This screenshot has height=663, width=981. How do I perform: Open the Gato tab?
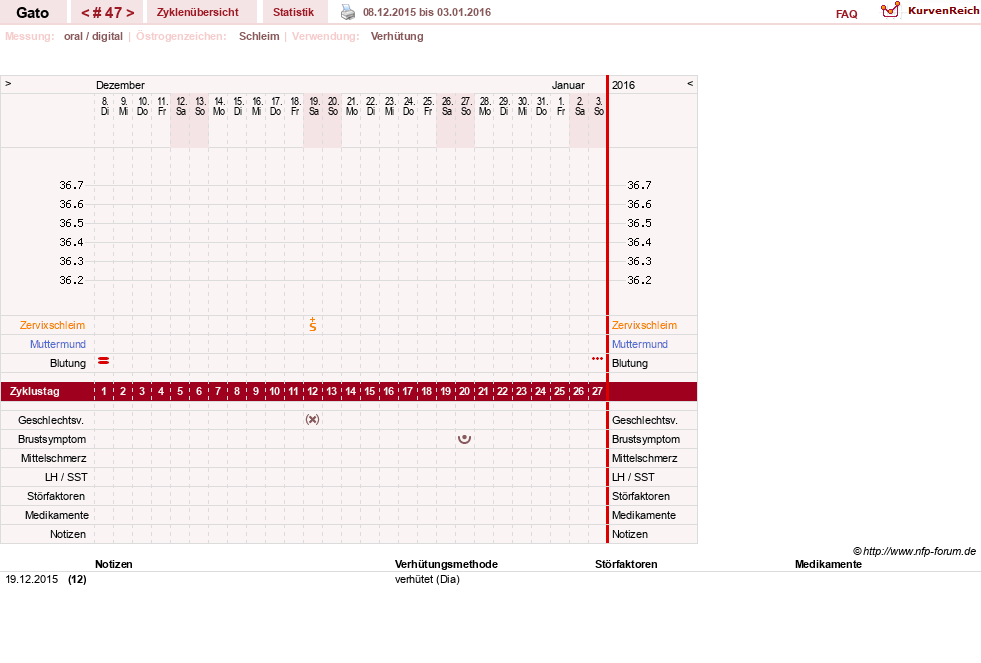[x=33, y=13]
